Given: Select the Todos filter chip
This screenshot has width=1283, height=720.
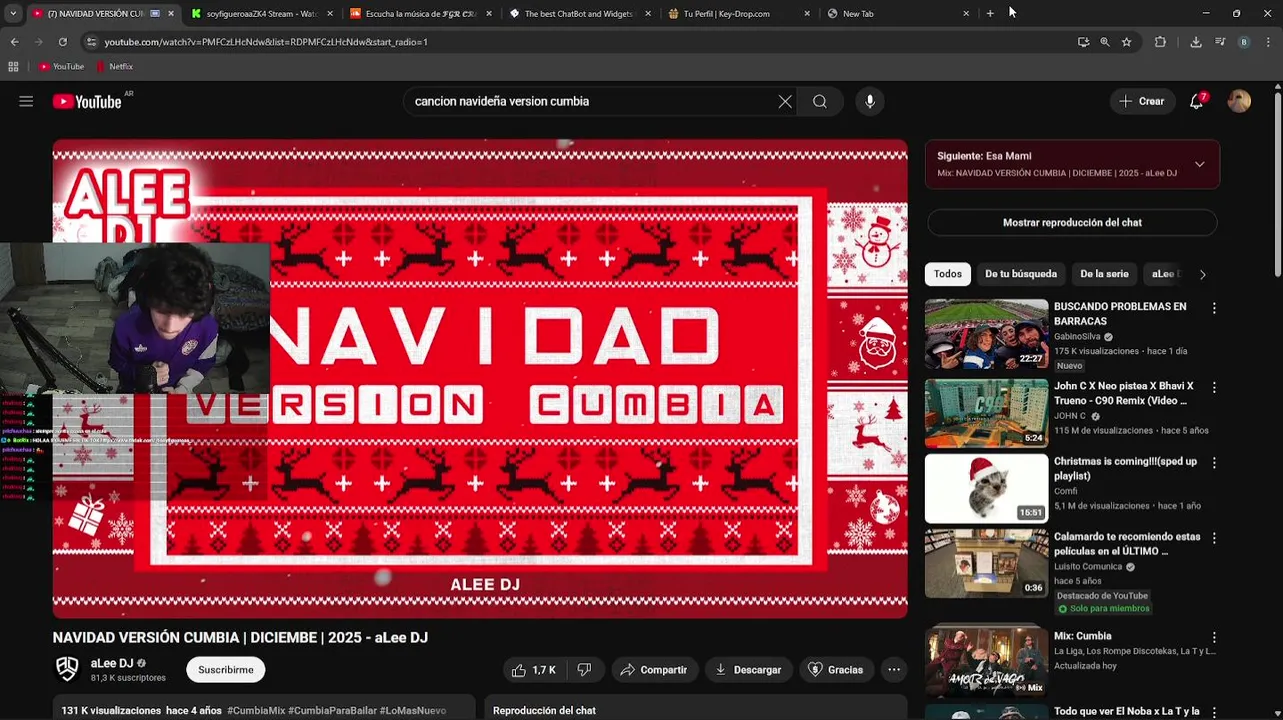Looking at the screenshot, I should pyautogui.click(x=948, y=274).
